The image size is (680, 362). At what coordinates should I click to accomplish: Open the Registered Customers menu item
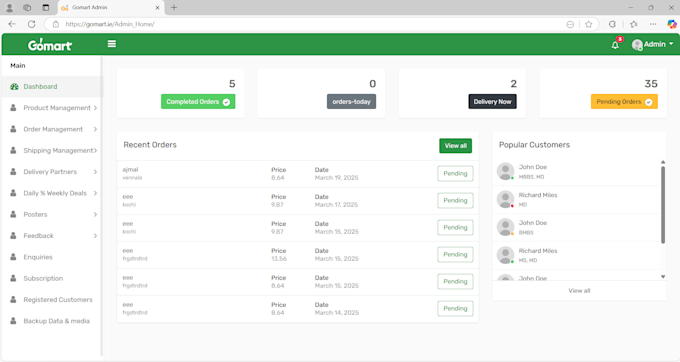(52, 300)
